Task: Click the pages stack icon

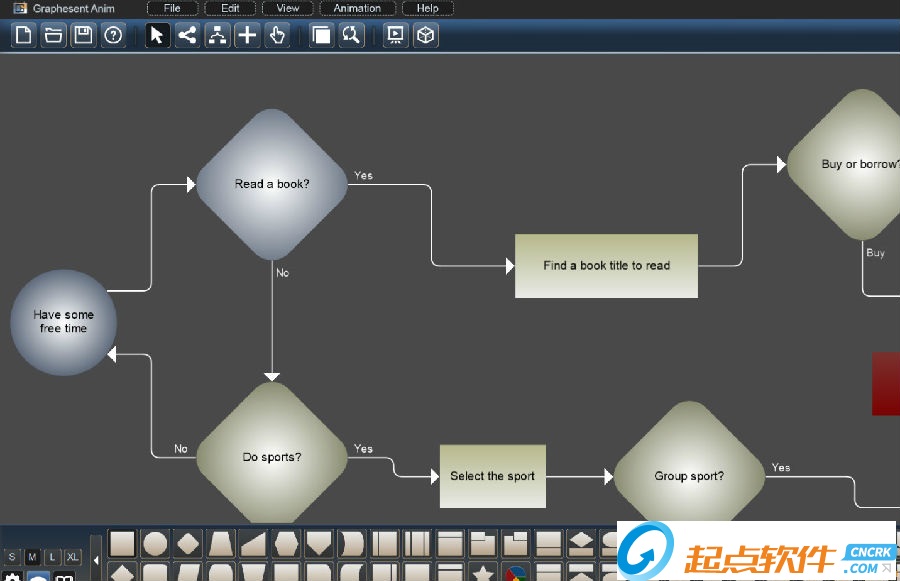Action: pyautogui.click(x=321, y=35)
